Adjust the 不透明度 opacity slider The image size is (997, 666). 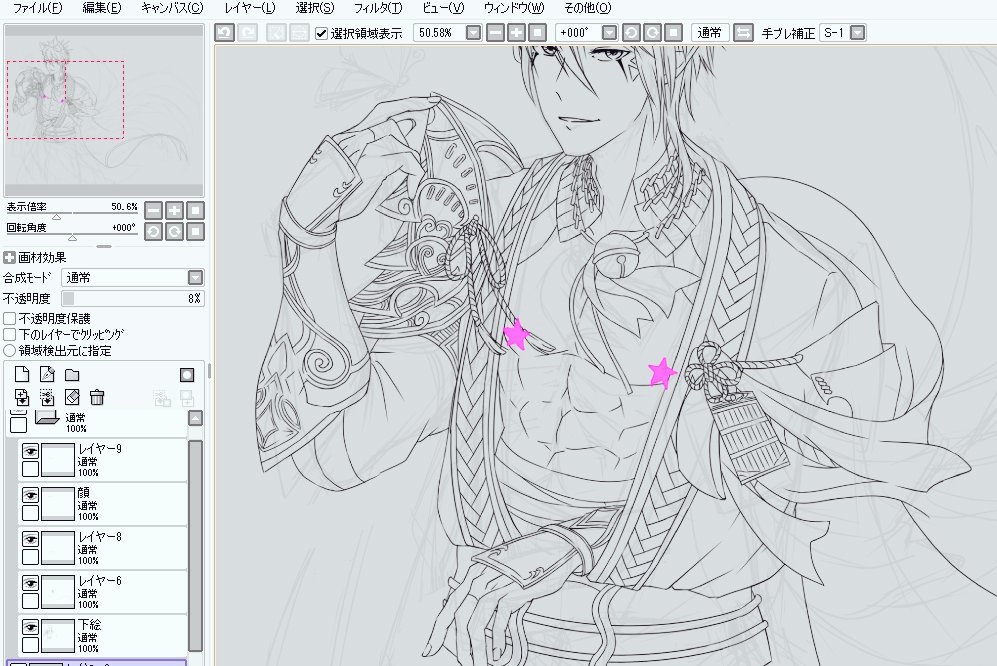point(132,298)
